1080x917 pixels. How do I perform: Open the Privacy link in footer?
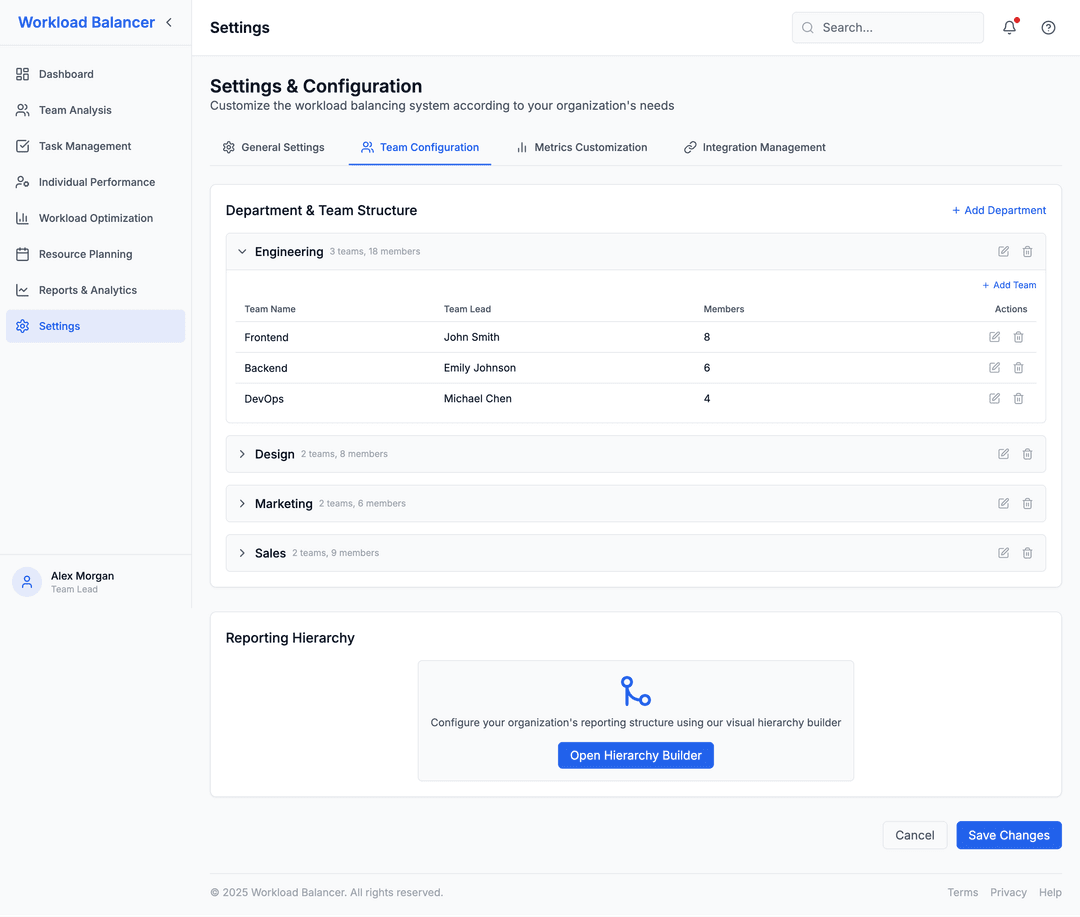[x=1008, y=892]
